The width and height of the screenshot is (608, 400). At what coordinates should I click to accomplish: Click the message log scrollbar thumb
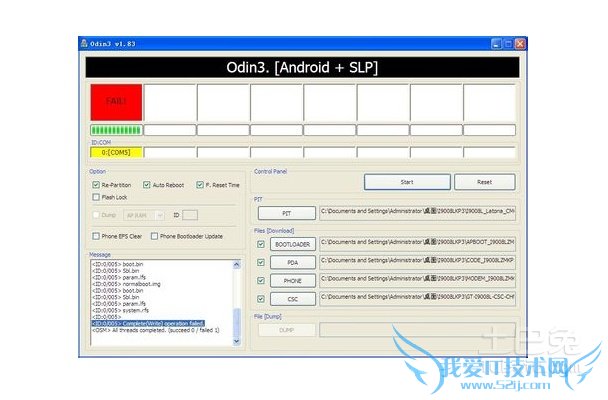click(237, 322)
